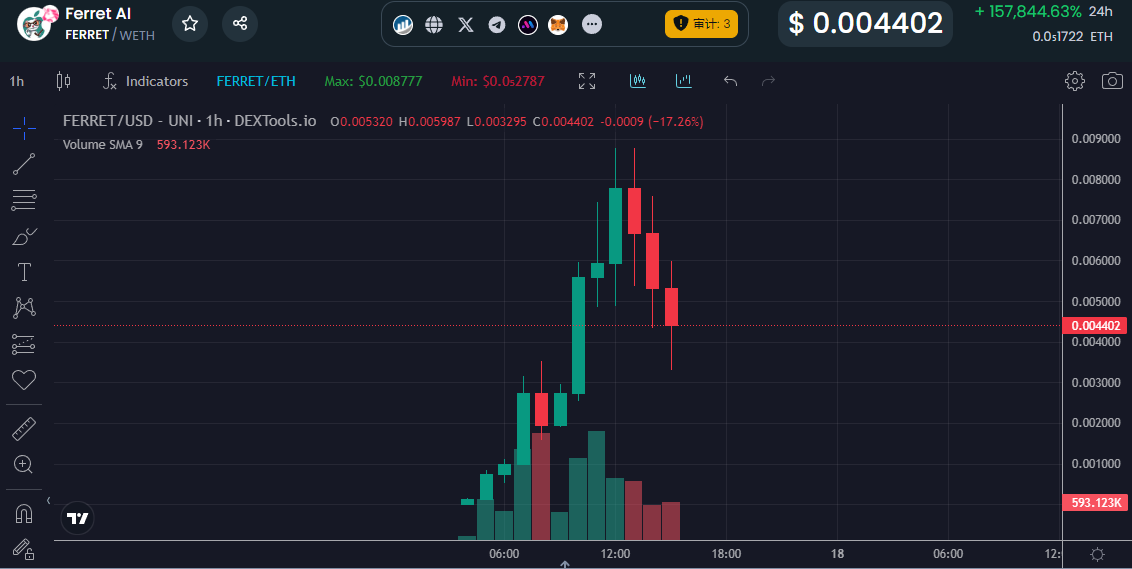Select the long position forecasting tool
This screenshot has width=1132, height=569.
pos(24,344)
